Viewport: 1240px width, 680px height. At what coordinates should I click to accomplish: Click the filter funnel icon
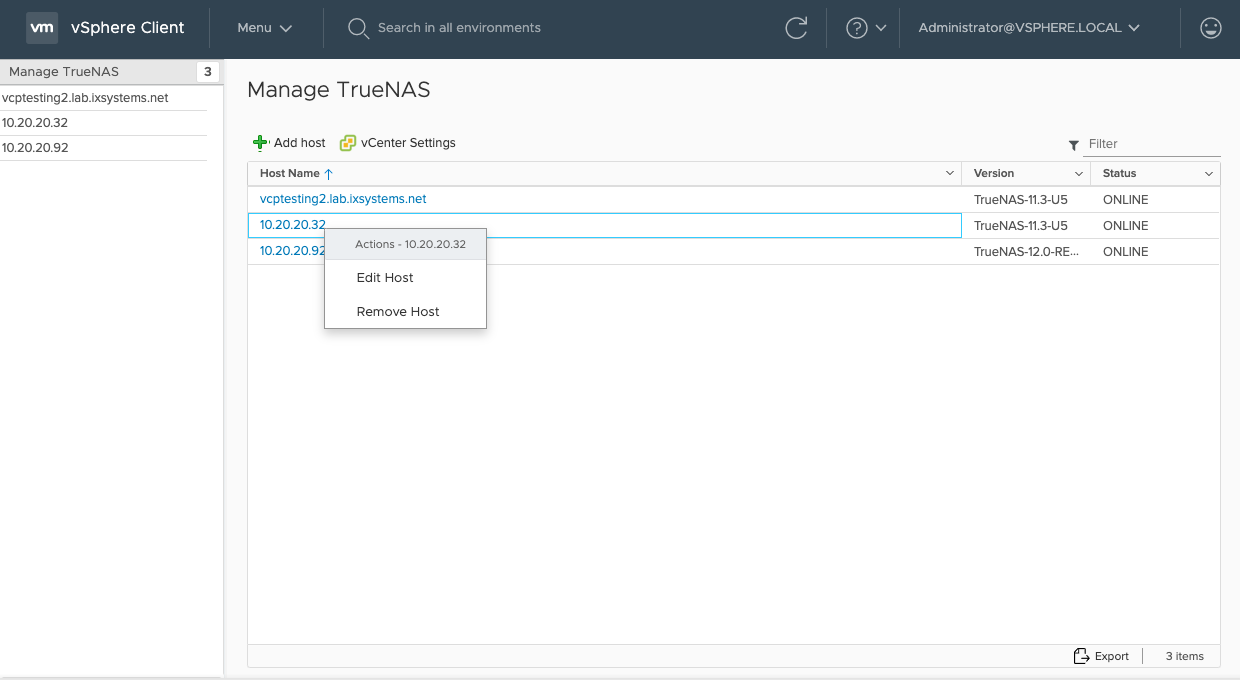pyautogui.click(x=1074, y=145)
